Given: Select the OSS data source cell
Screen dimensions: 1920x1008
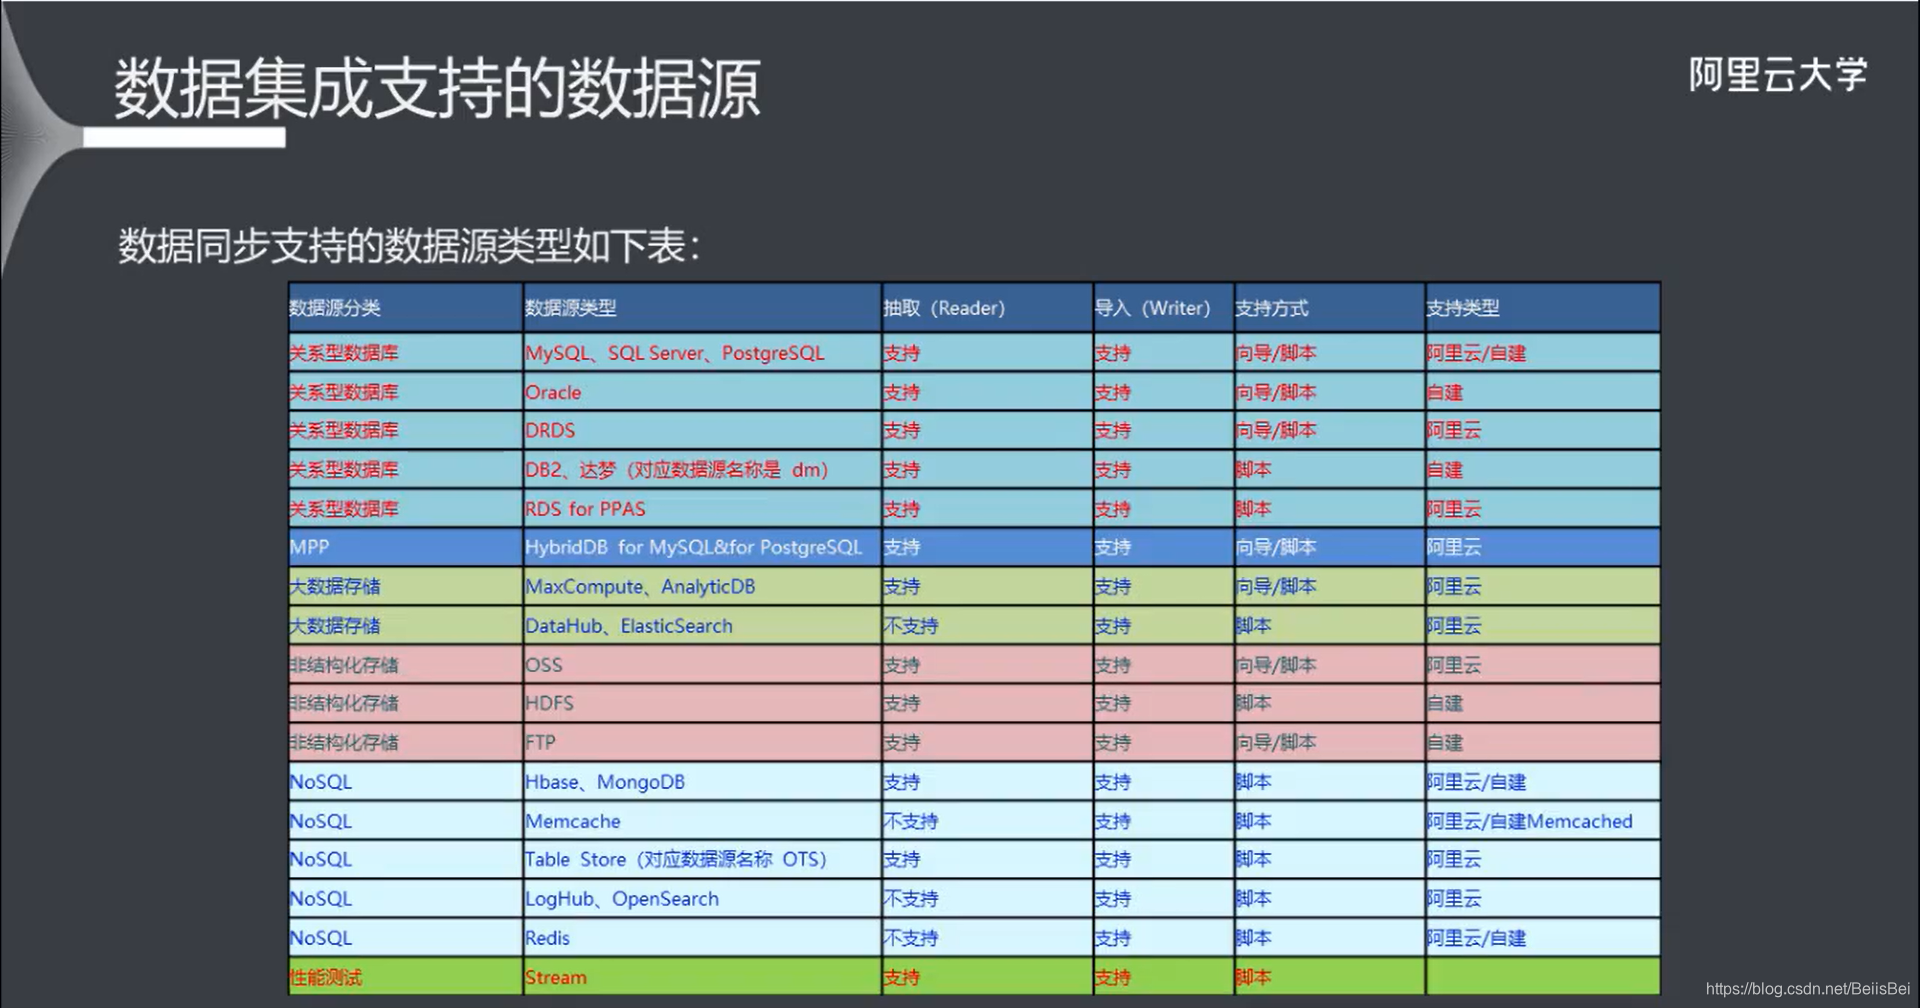Looking at the screenshot, I should [543, 664].
